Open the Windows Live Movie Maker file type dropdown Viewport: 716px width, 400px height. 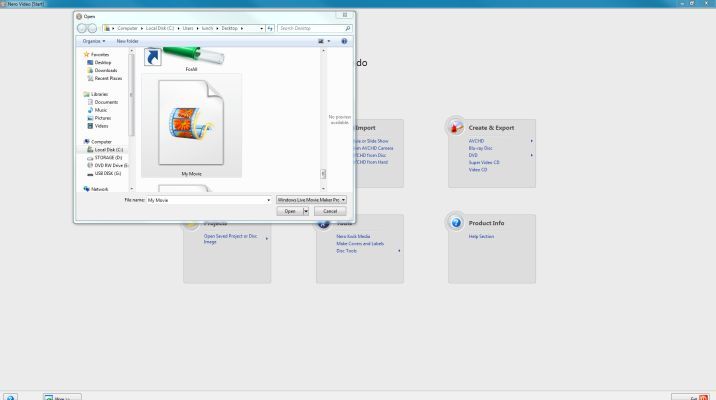coord(311,200)
